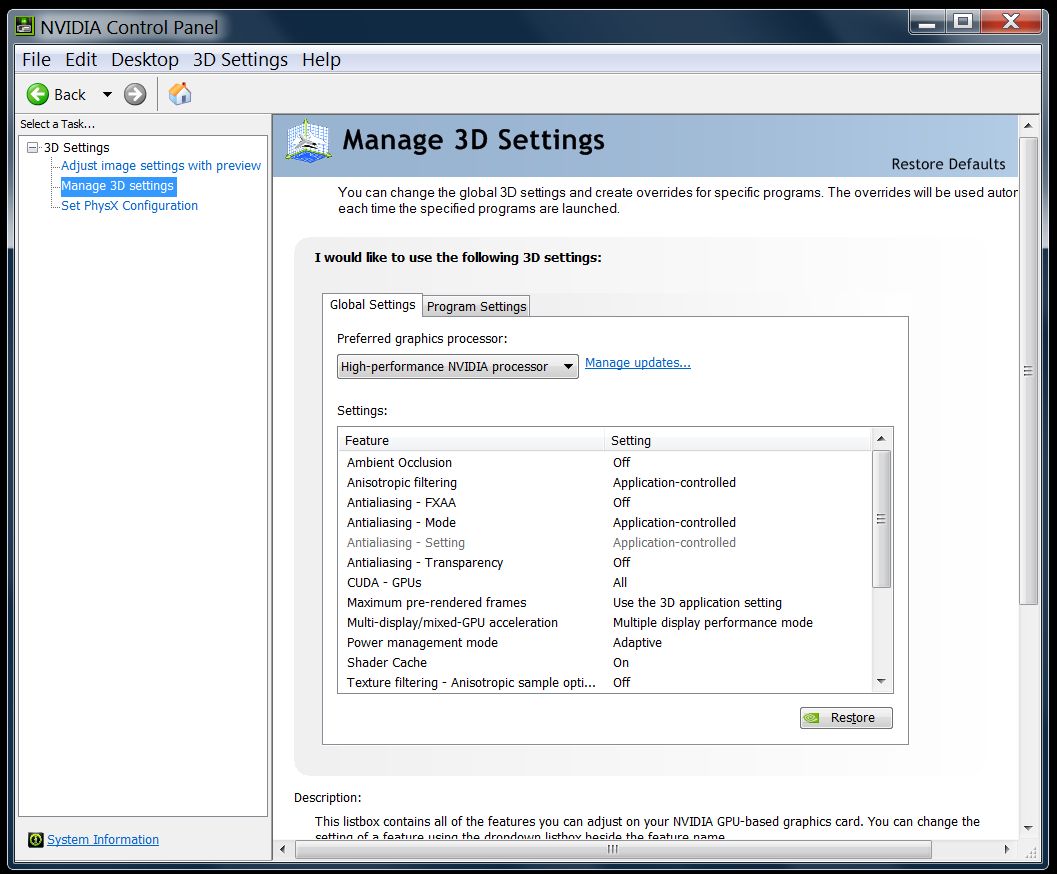Screen dimensions: 1057x874
Task: Click Multiple display performance mode value
Action: click(x=713, y=623)
